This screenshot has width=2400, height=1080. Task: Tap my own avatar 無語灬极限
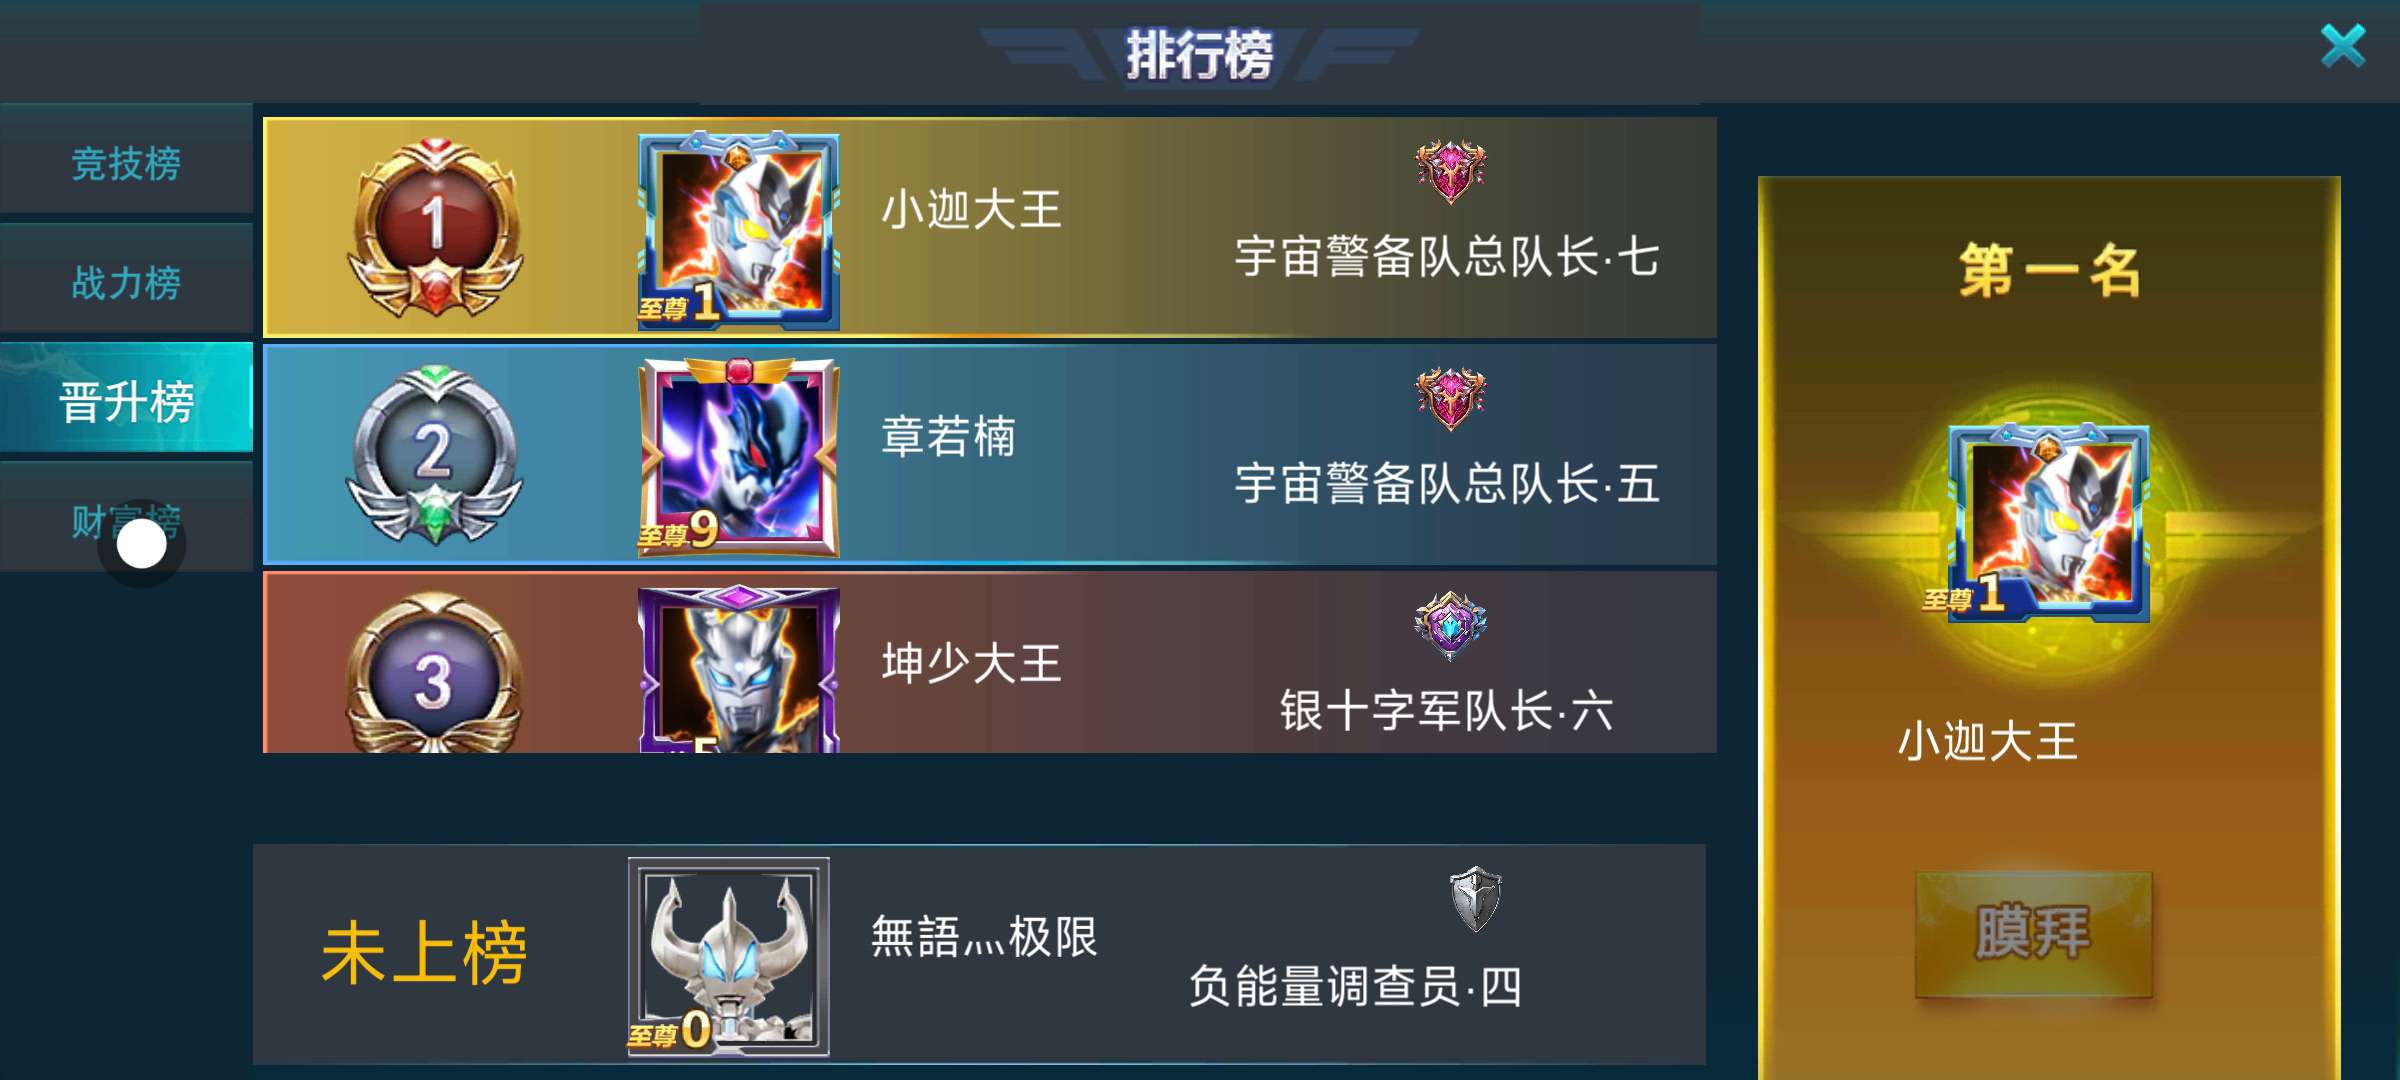click(728, 956)
